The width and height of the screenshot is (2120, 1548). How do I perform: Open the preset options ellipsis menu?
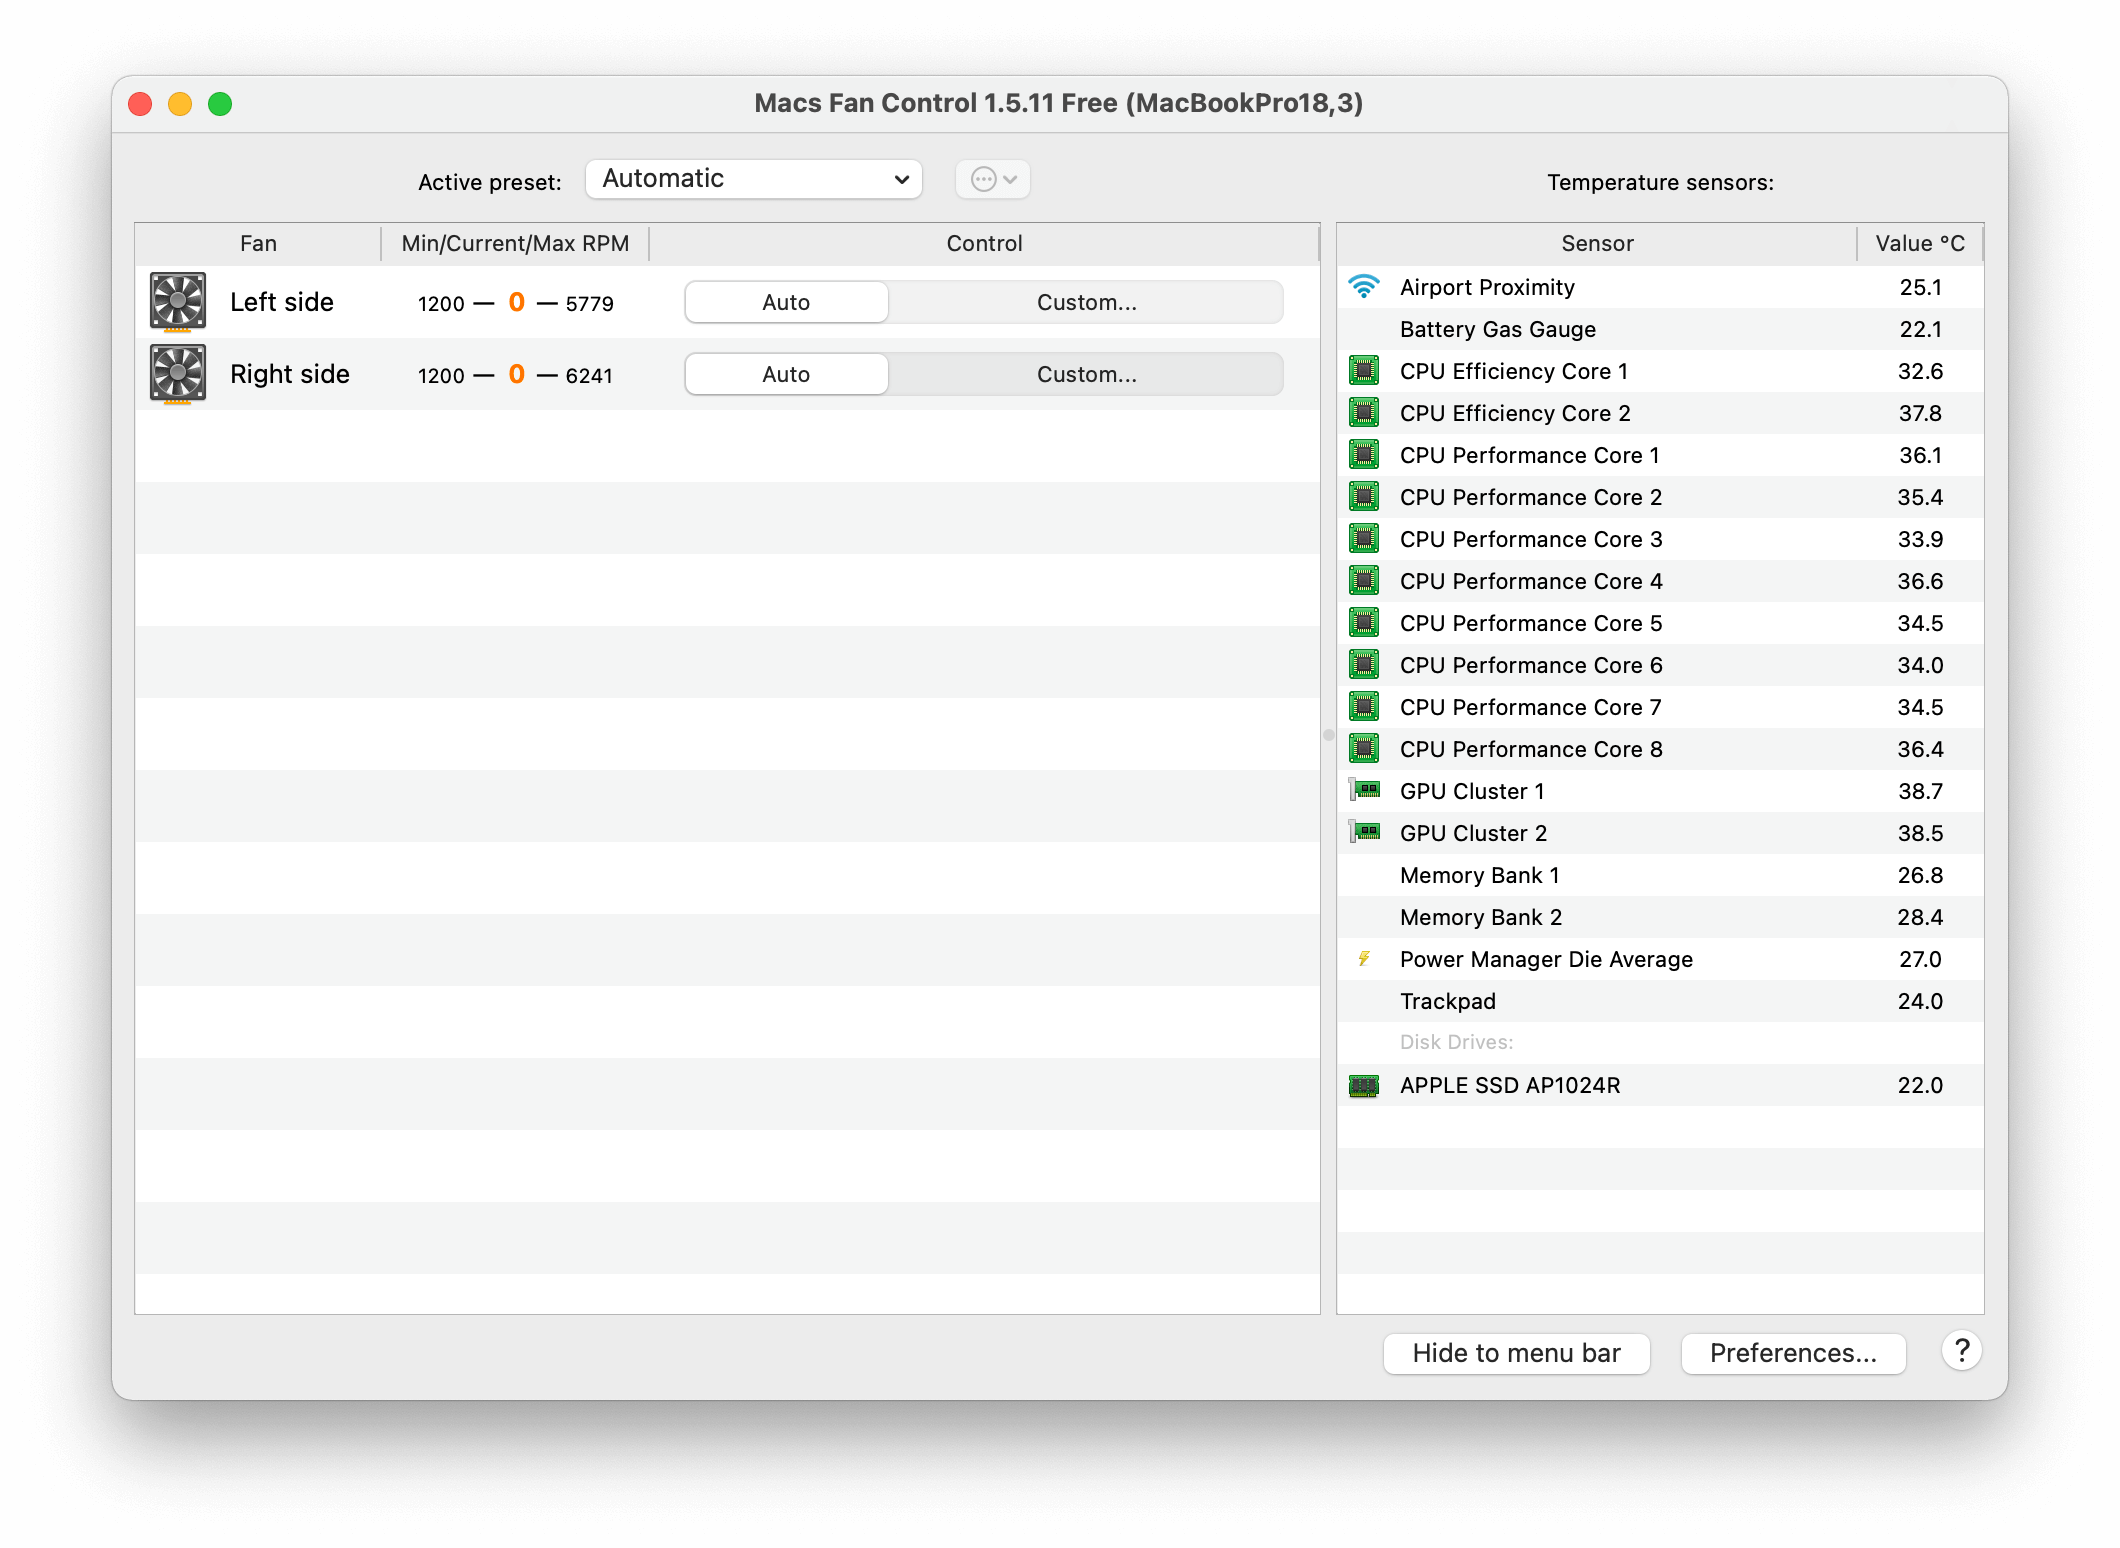993,179
